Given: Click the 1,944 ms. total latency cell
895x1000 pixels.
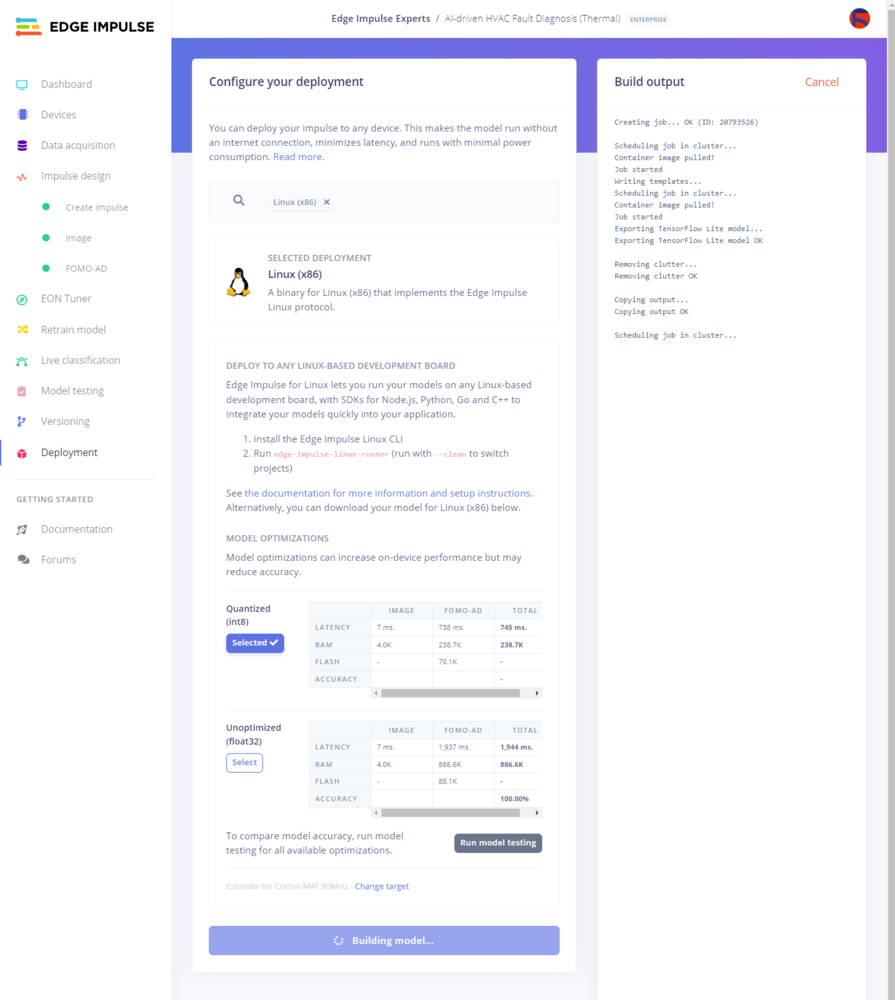Looking at the screenshot, I should [517, 747].
